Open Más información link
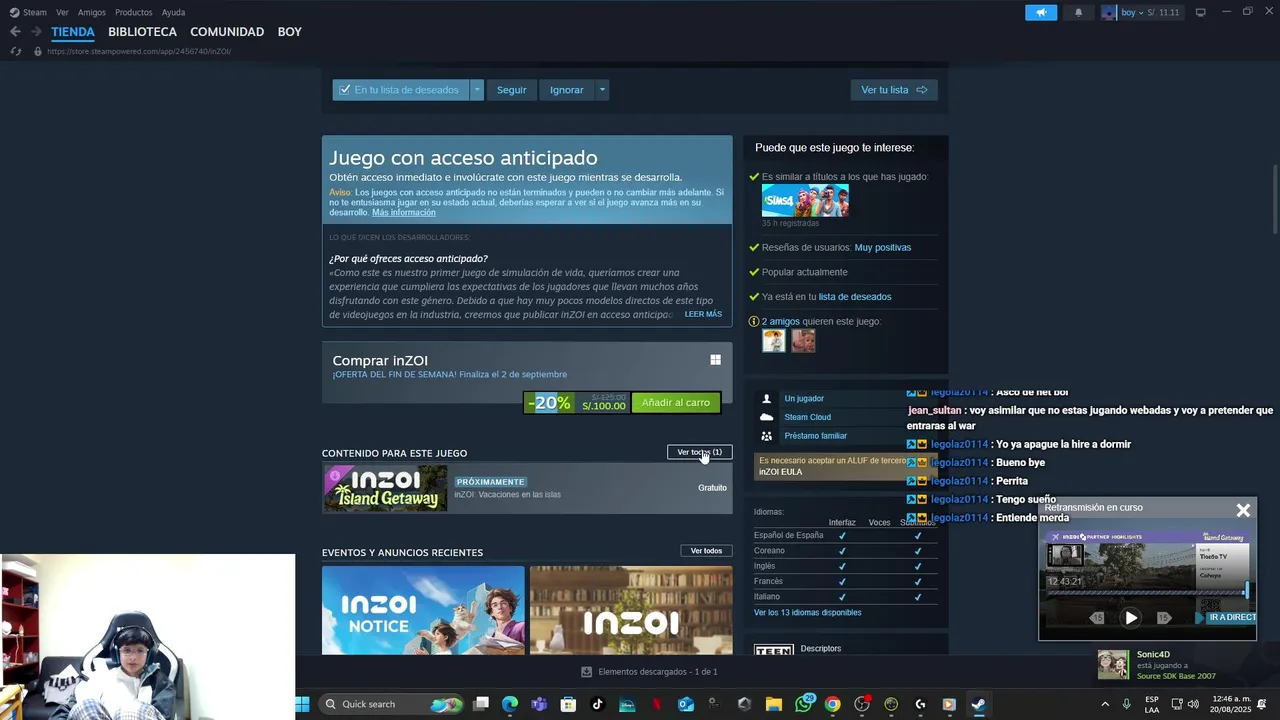 coord(404,213)
